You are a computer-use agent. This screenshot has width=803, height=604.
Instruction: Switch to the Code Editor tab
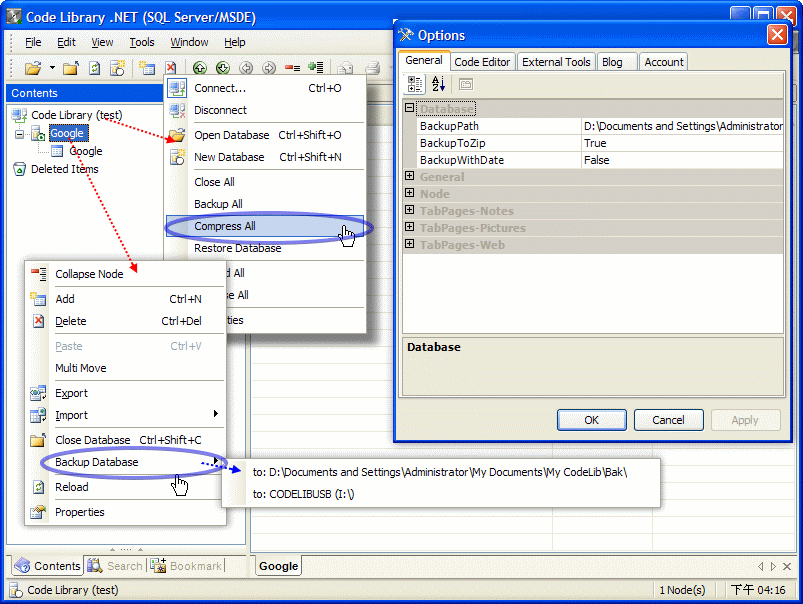(x=482, y=62)
